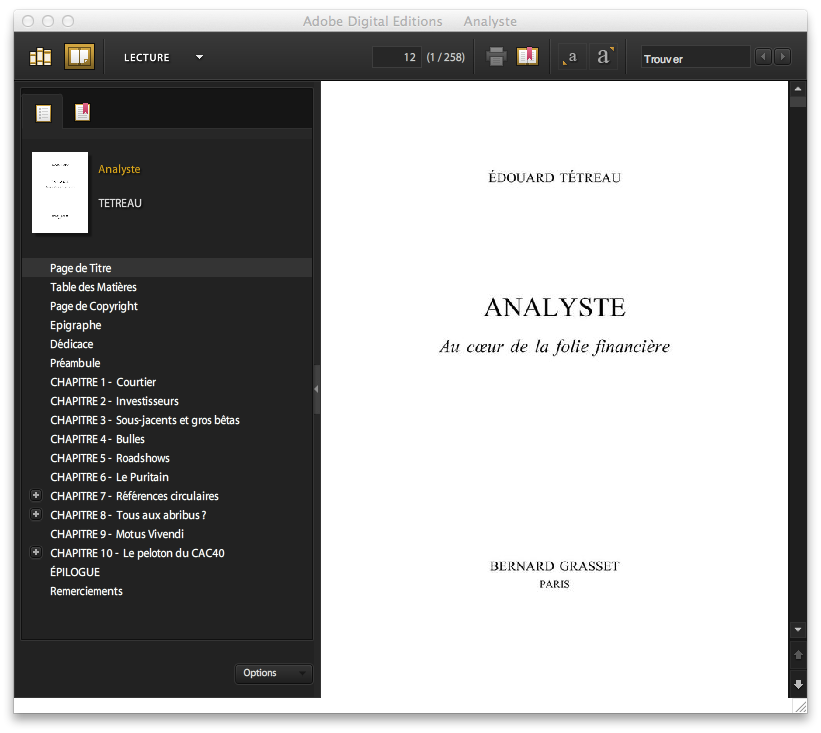This screenshot has width=821, height=733.
Task: Expand CHAPITRE 7 plus icon
Action: (x=36, y=495)
